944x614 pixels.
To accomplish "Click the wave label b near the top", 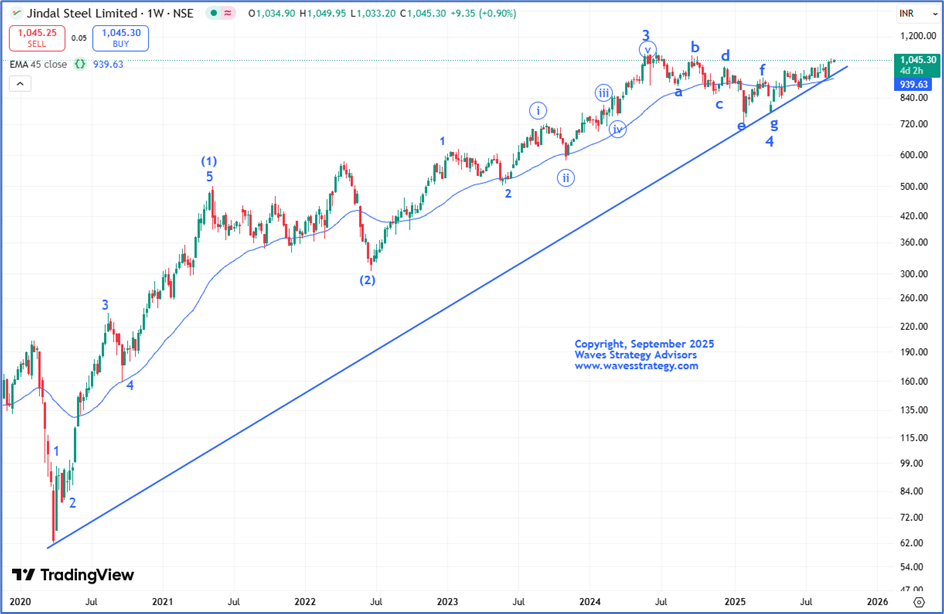I will pos(695,47).
